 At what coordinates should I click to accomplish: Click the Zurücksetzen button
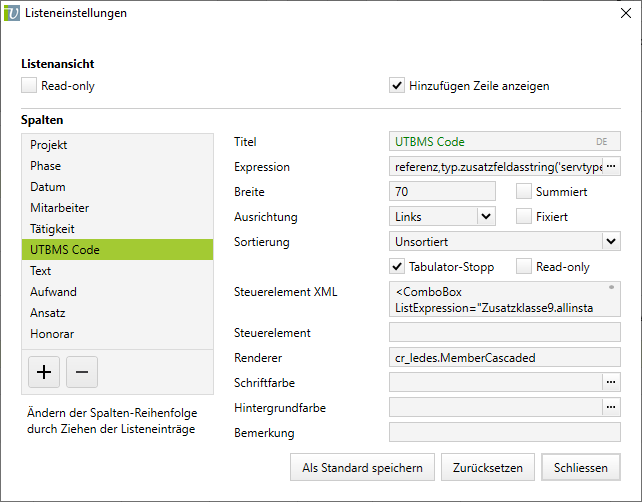489,467
